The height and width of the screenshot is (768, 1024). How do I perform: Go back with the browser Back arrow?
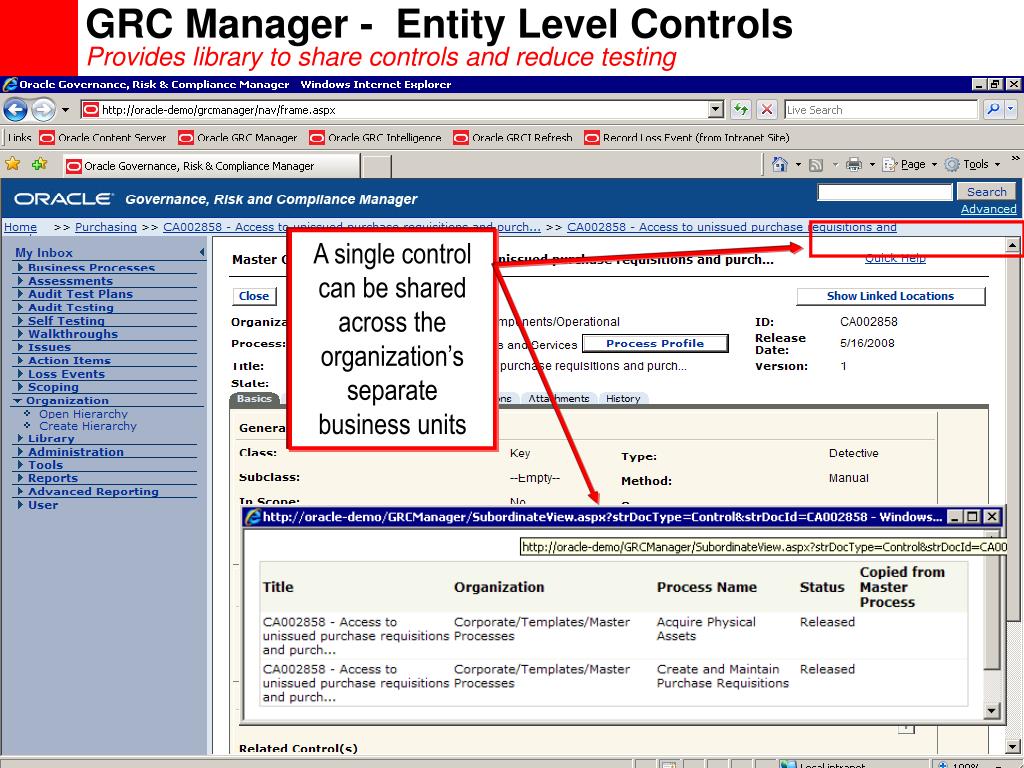(x=16, y=110)
